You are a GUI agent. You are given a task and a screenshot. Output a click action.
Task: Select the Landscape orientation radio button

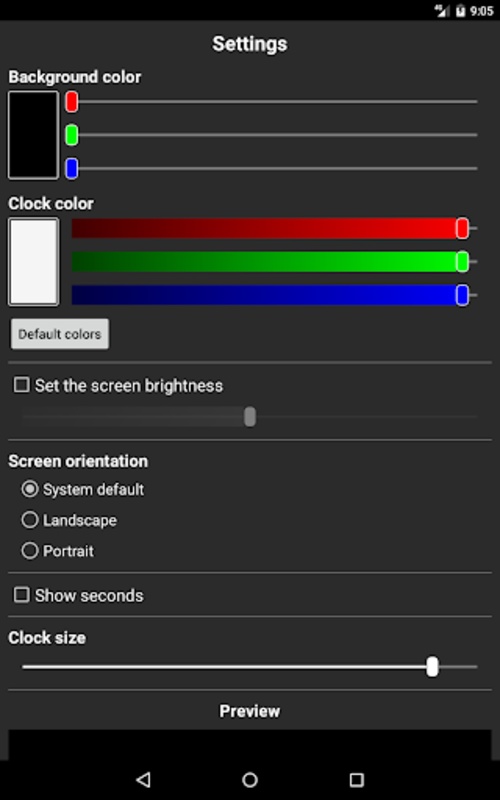30,520
